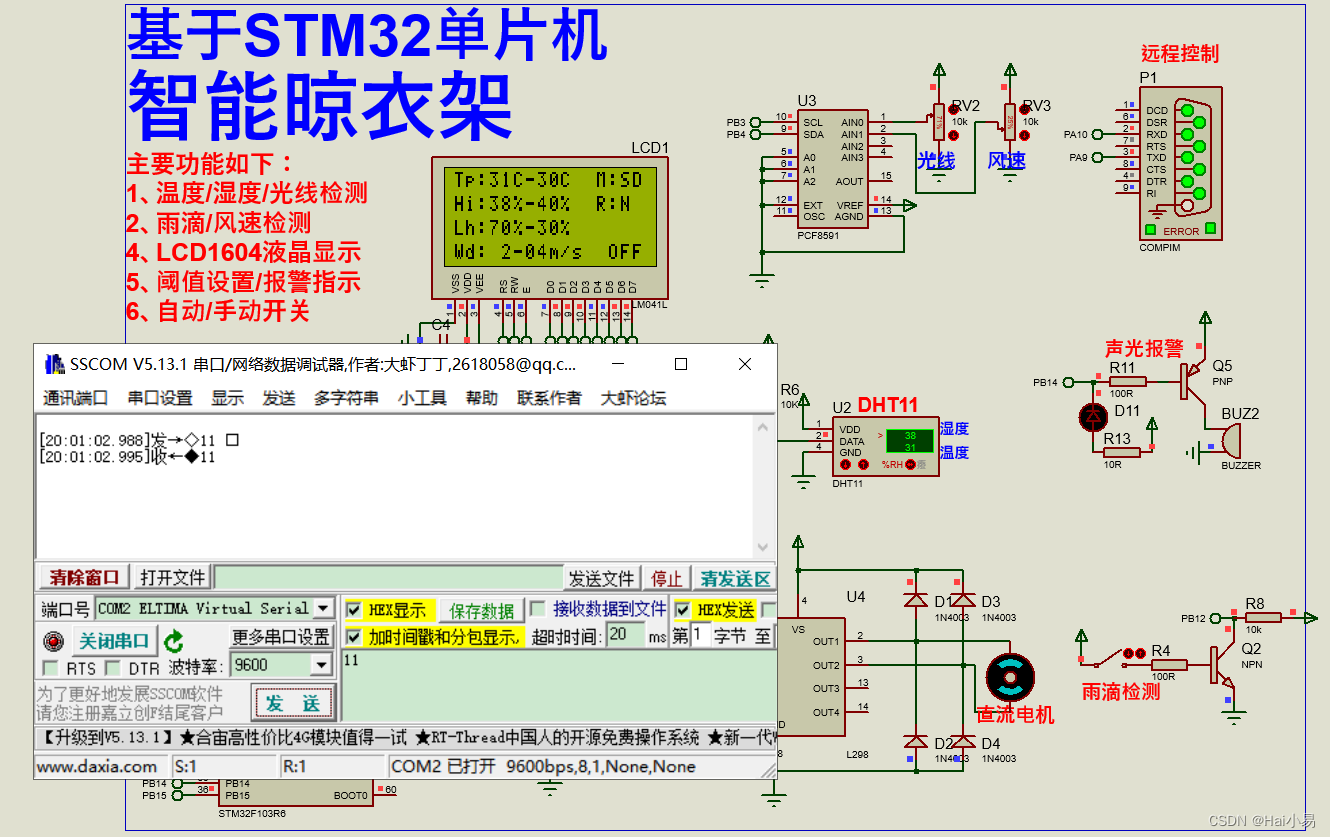Click the 打开文件 button
The image size is (1330, 837).
point(172,577)
